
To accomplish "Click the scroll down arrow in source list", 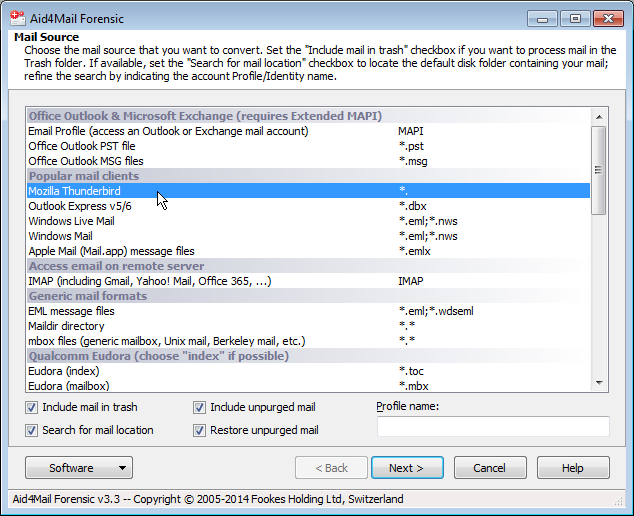I will point(599,383).
